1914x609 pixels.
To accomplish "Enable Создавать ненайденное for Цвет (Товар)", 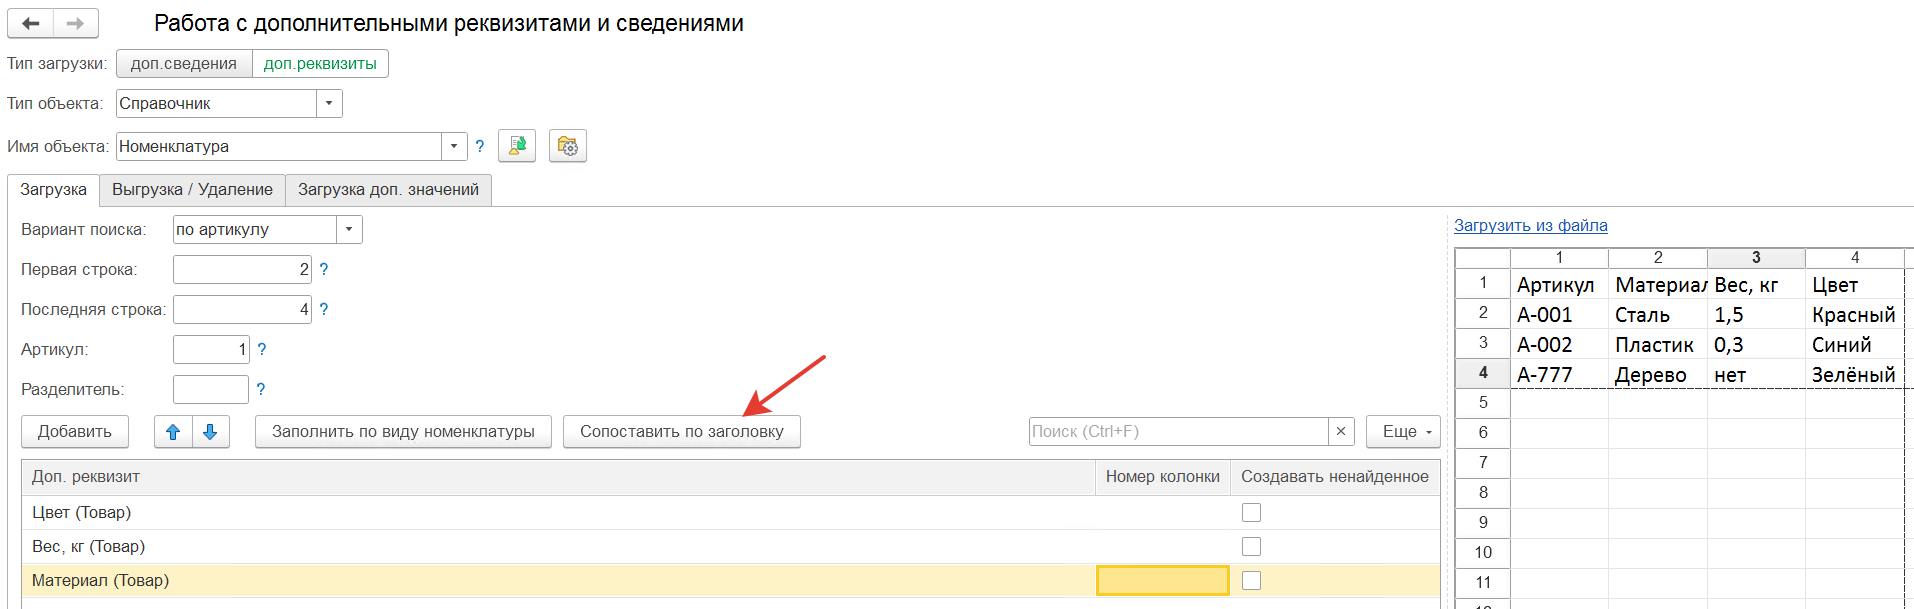I will click(1251, 512).
